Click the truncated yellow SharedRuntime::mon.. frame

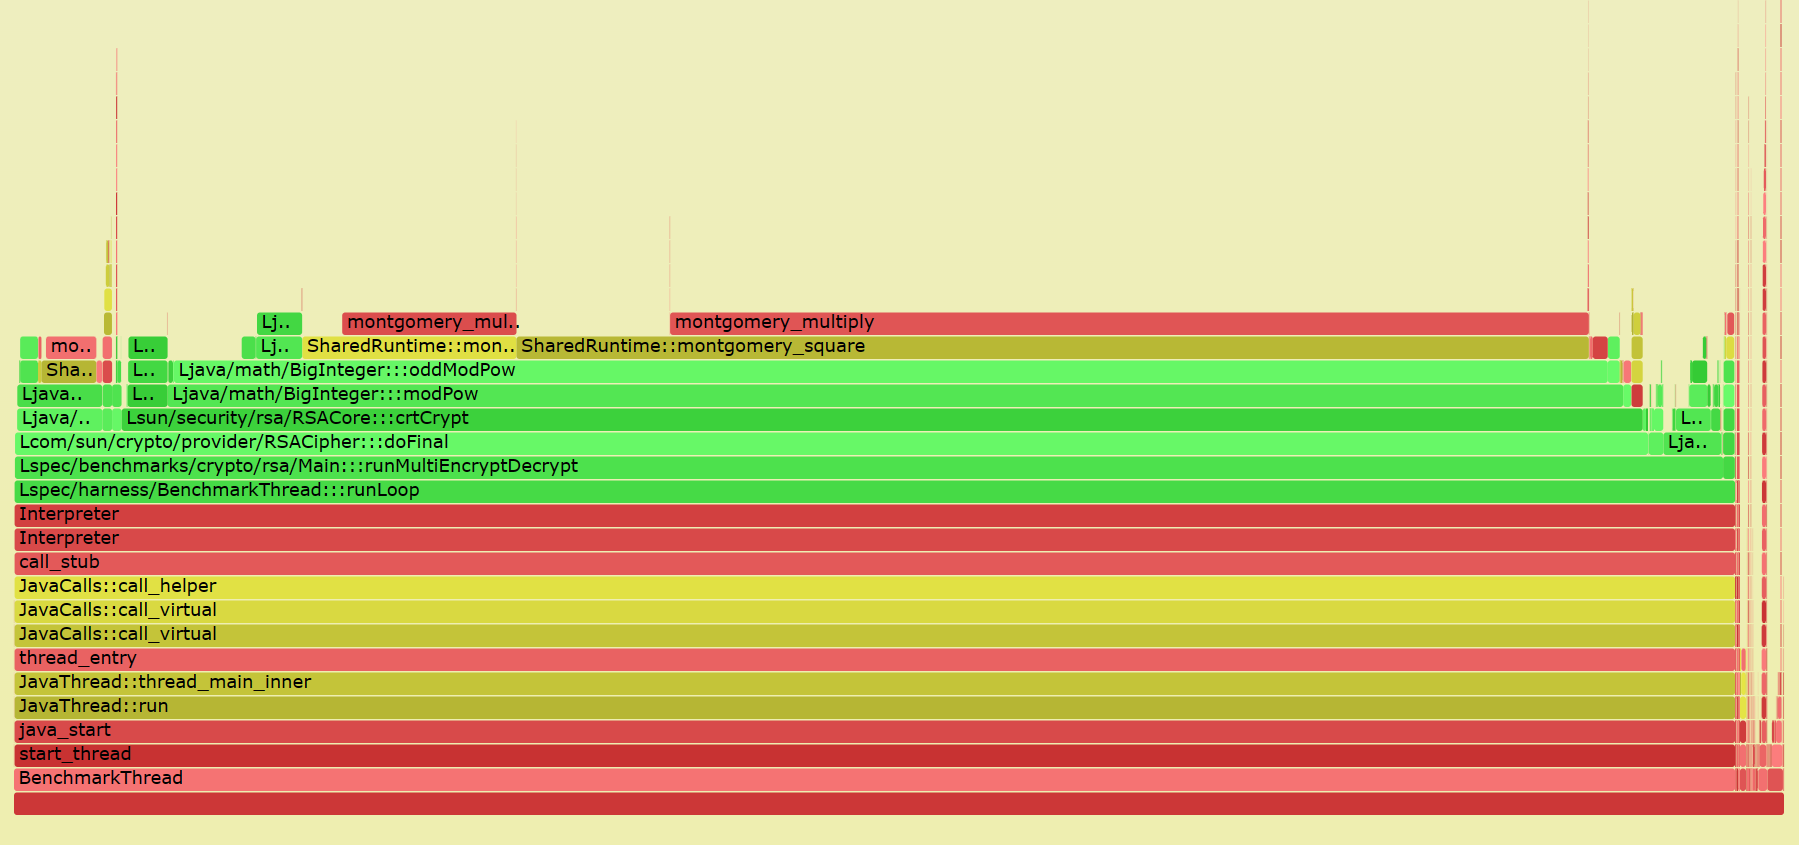click(x=410, y=346)
